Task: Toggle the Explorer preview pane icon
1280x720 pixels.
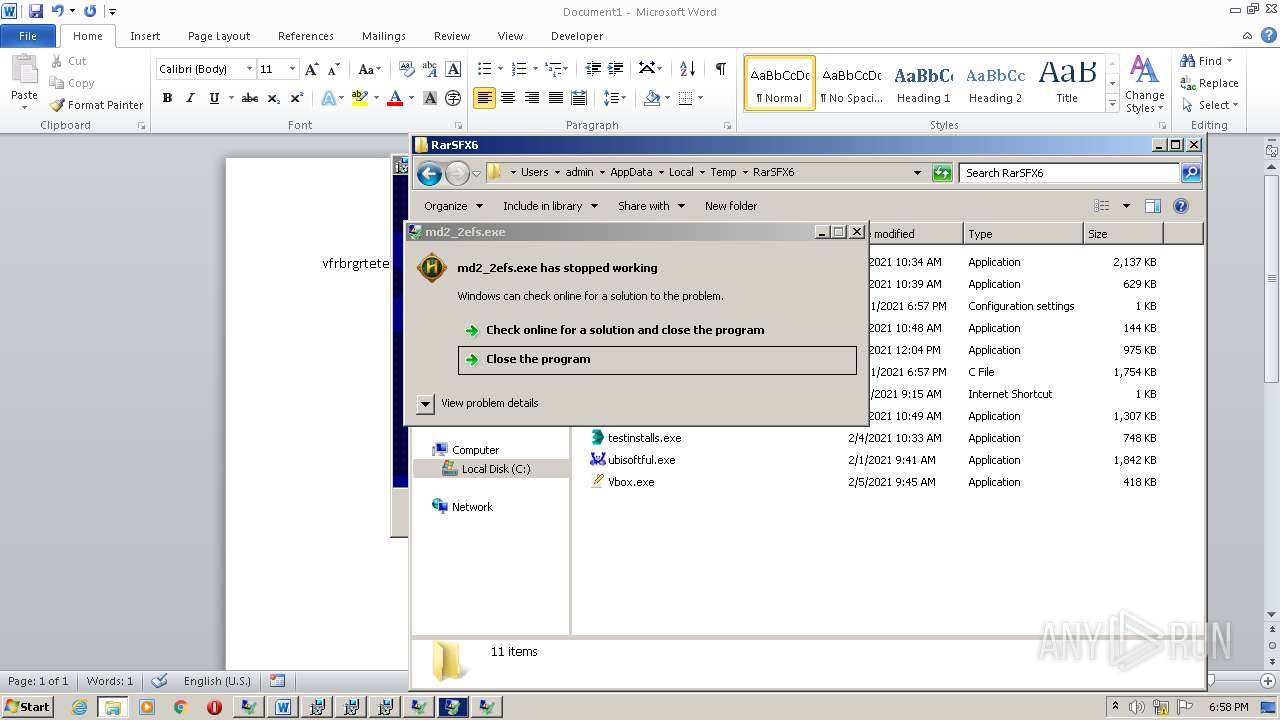Action: (x=1152, y=206)
